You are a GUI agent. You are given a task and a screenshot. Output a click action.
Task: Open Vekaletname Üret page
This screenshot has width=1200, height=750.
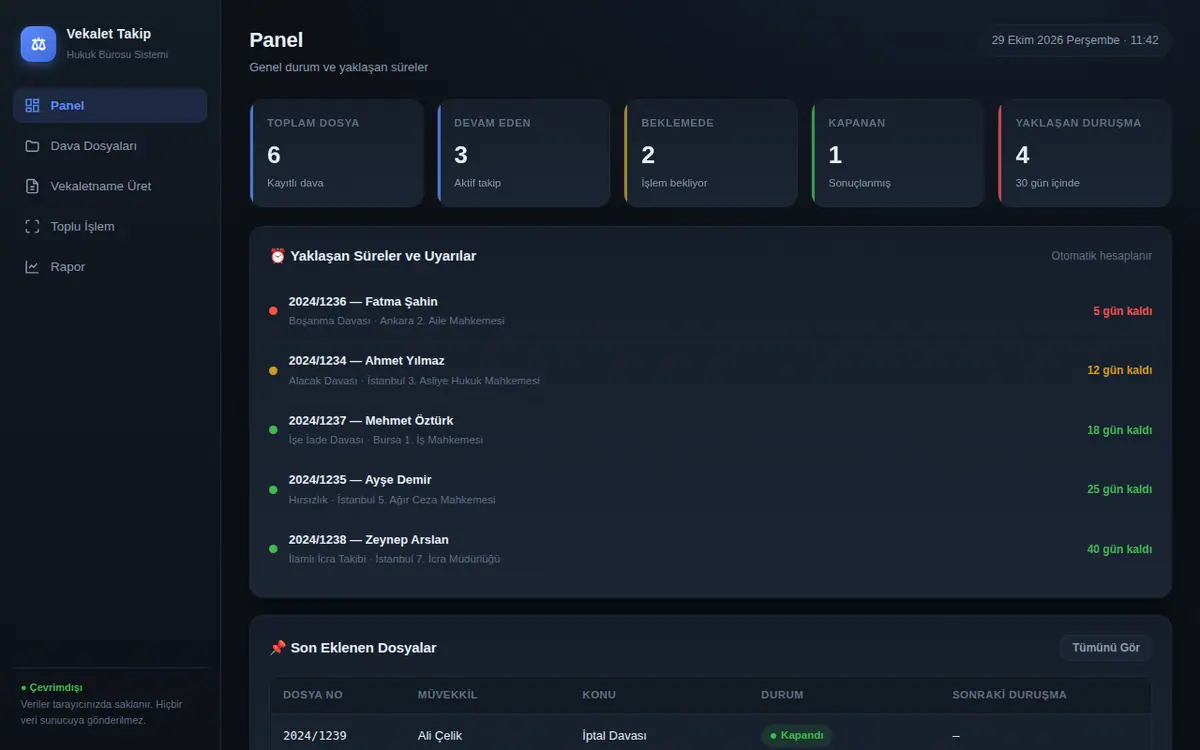[x=110, y=186]
